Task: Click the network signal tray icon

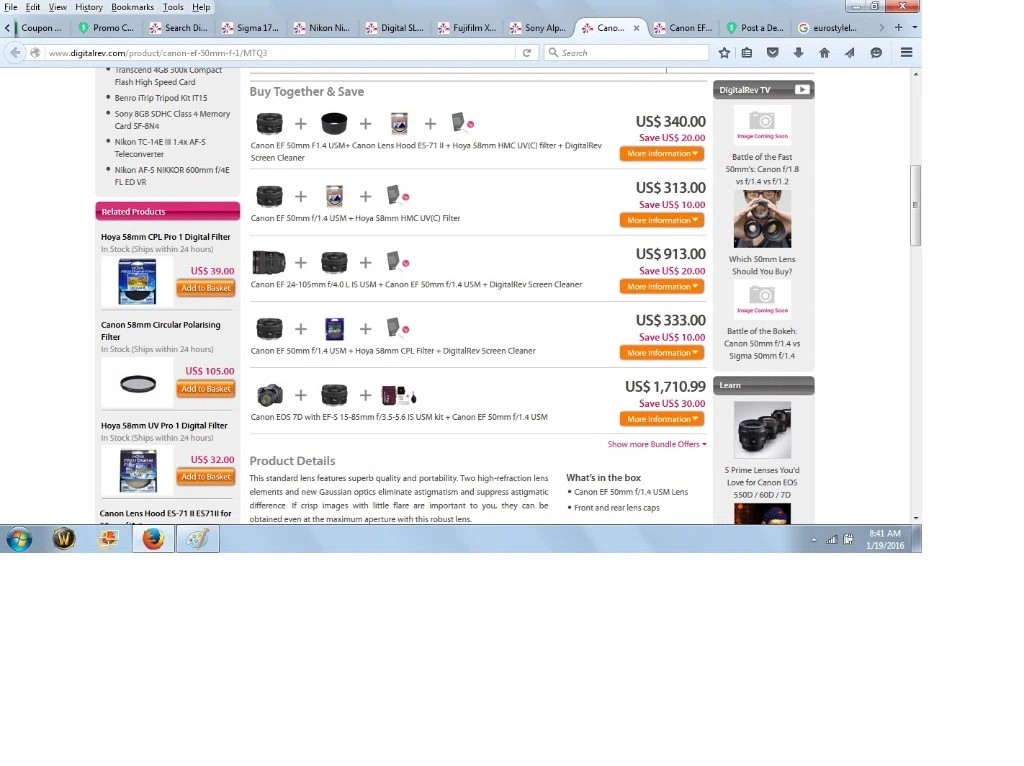Action: [x=831, y=539]
